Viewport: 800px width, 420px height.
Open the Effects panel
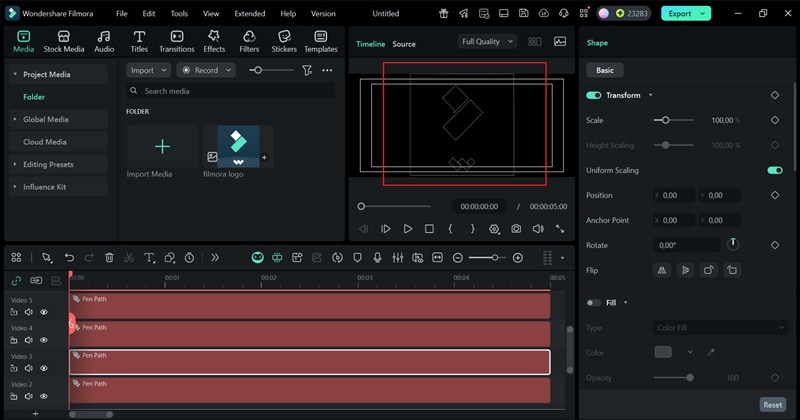click(214, 41)
